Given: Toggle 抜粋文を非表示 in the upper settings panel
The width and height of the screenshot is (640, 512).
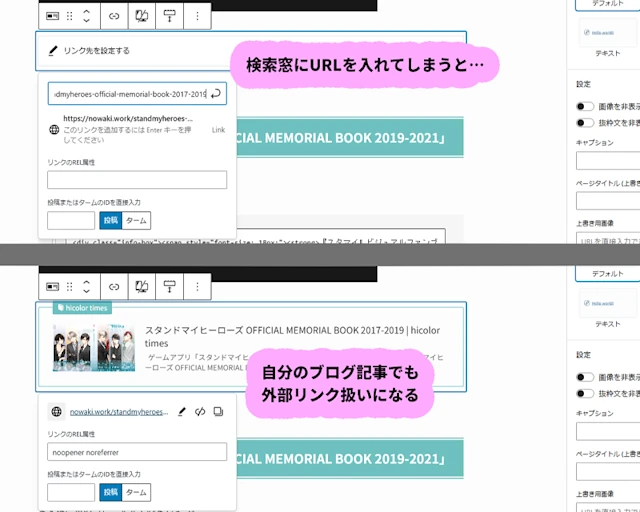Looking at the screenshot, I should 585,122.
